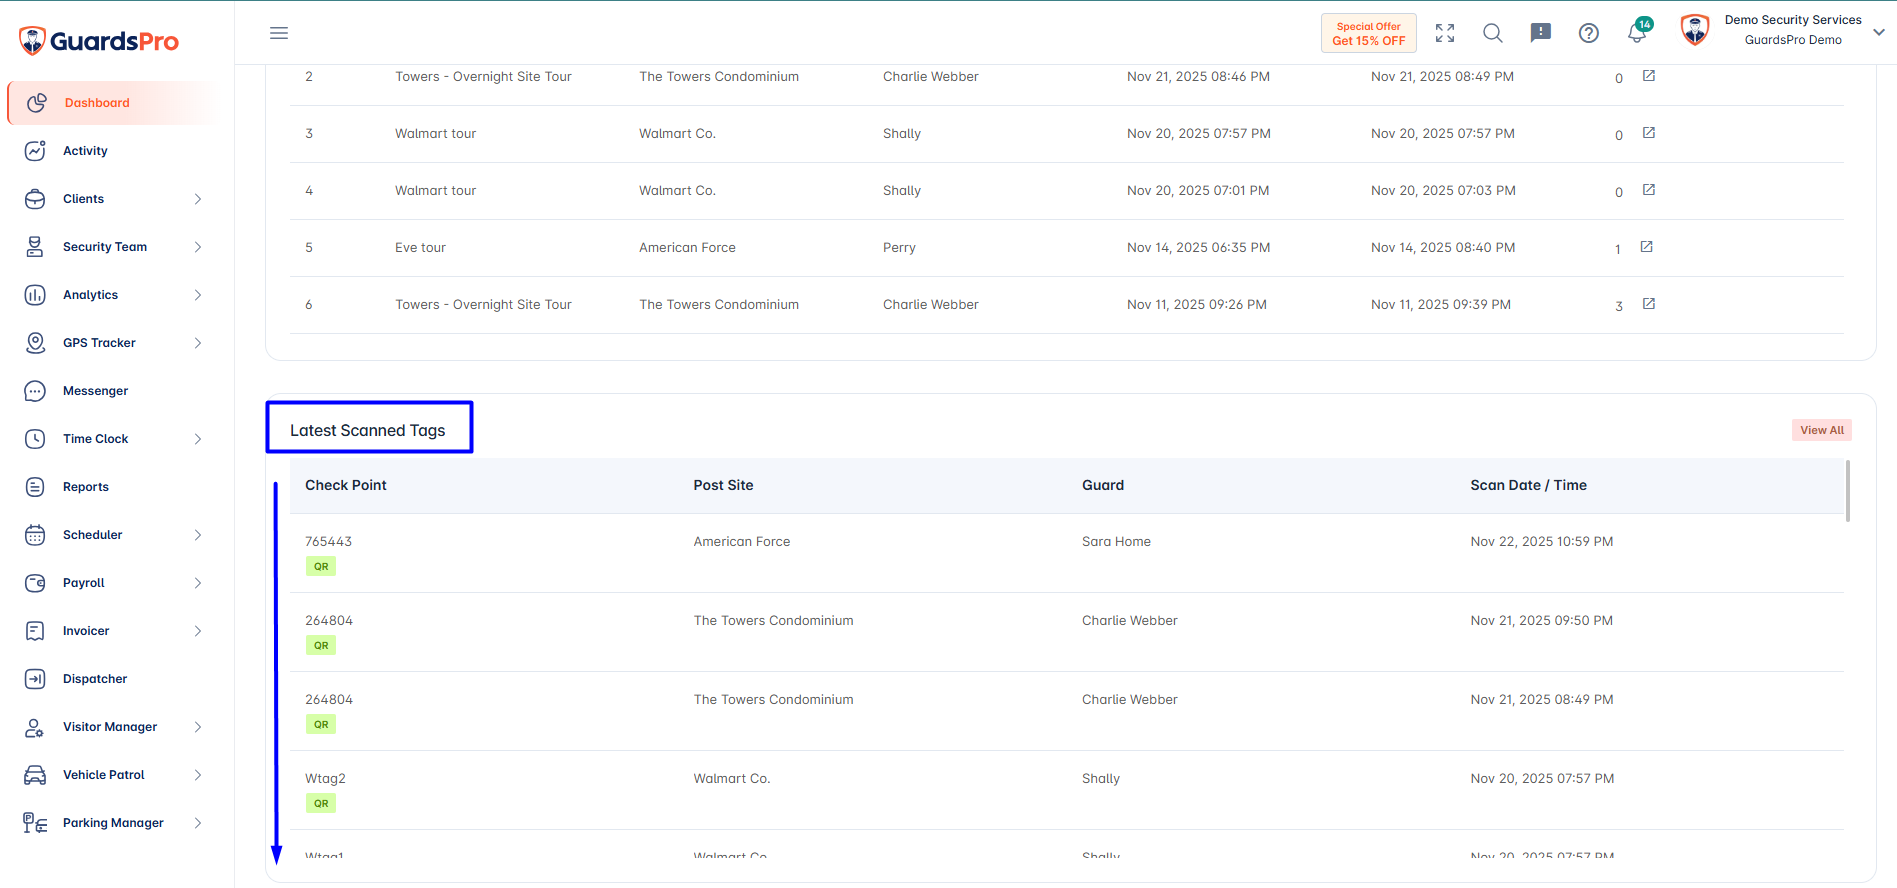Toggle the hamburger sidebar menu
The height and width of the screenshot is (888, 1897).
[x=279, y=33]
